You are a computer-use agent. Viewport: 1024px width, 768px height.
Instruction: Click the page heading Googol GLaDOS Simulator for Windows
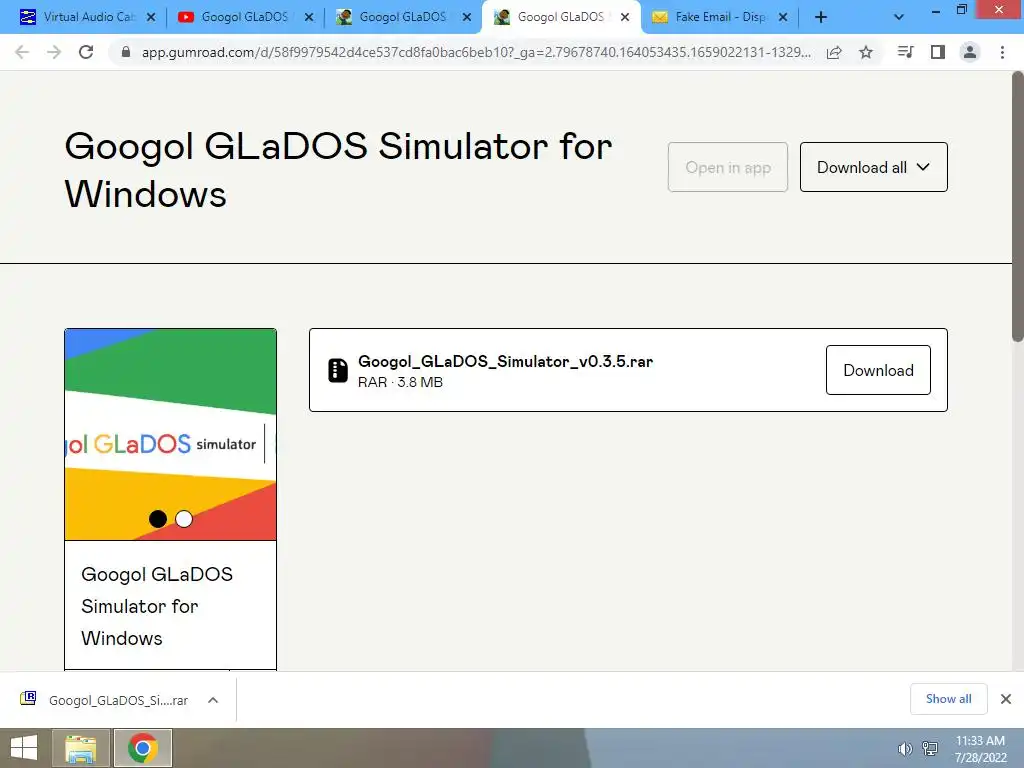(x=338, y=170)
